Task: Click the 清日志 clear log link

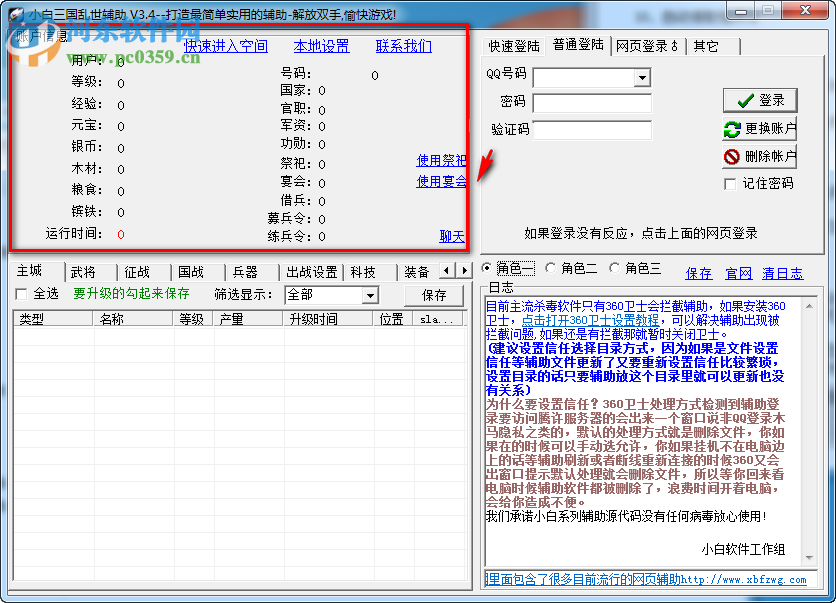Action: [x=782, y=274]
